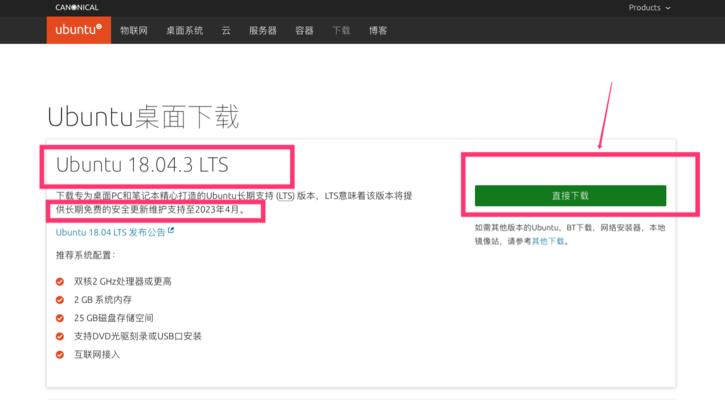Click the text 互联网接入
725x400 pixels.
[97, 355]
